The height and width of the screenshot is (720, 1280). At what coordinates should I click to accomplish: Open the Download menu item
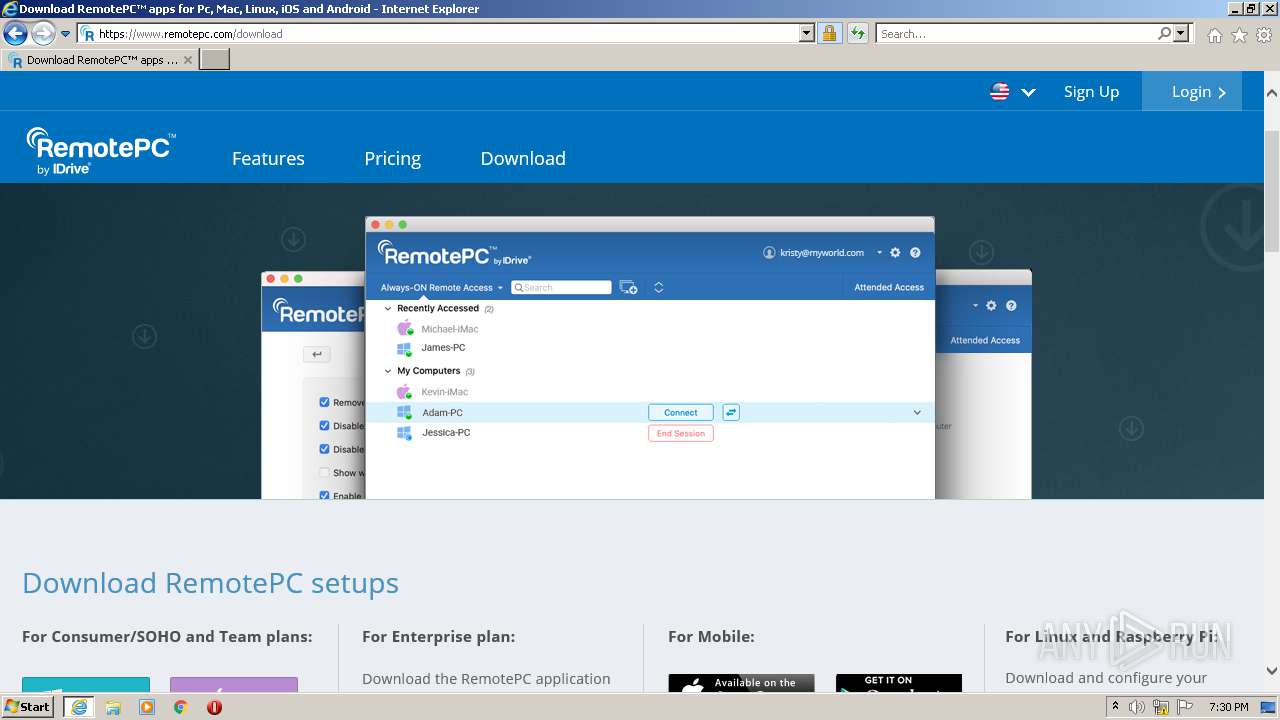523,159
